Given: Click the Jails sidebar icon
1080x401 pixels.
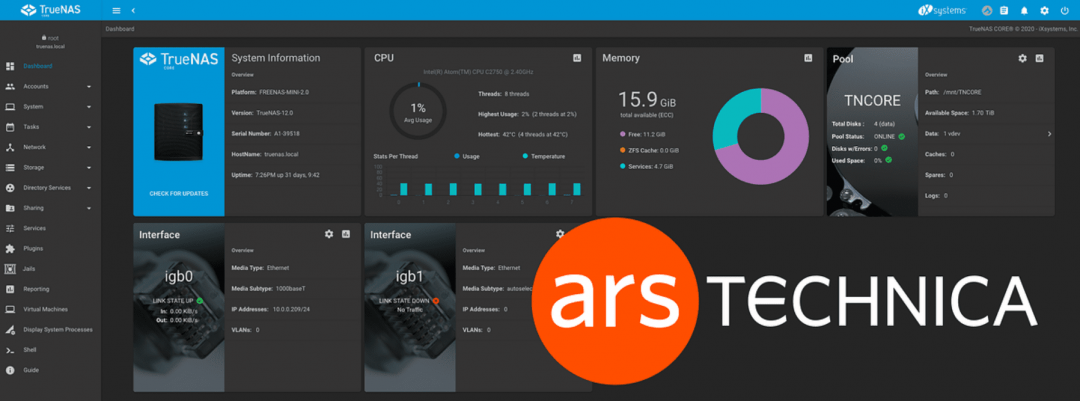Looking at the screenshot, I should pyautogui.click(x=10, y=269).
